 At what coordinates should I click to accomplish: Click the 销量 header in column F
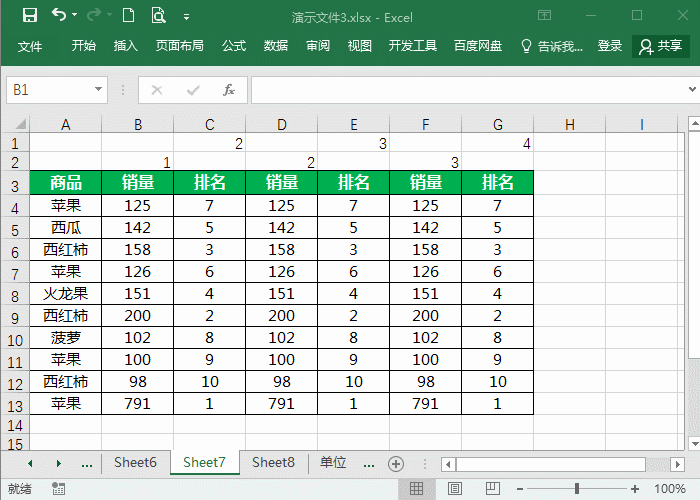[x=425, y=183]
